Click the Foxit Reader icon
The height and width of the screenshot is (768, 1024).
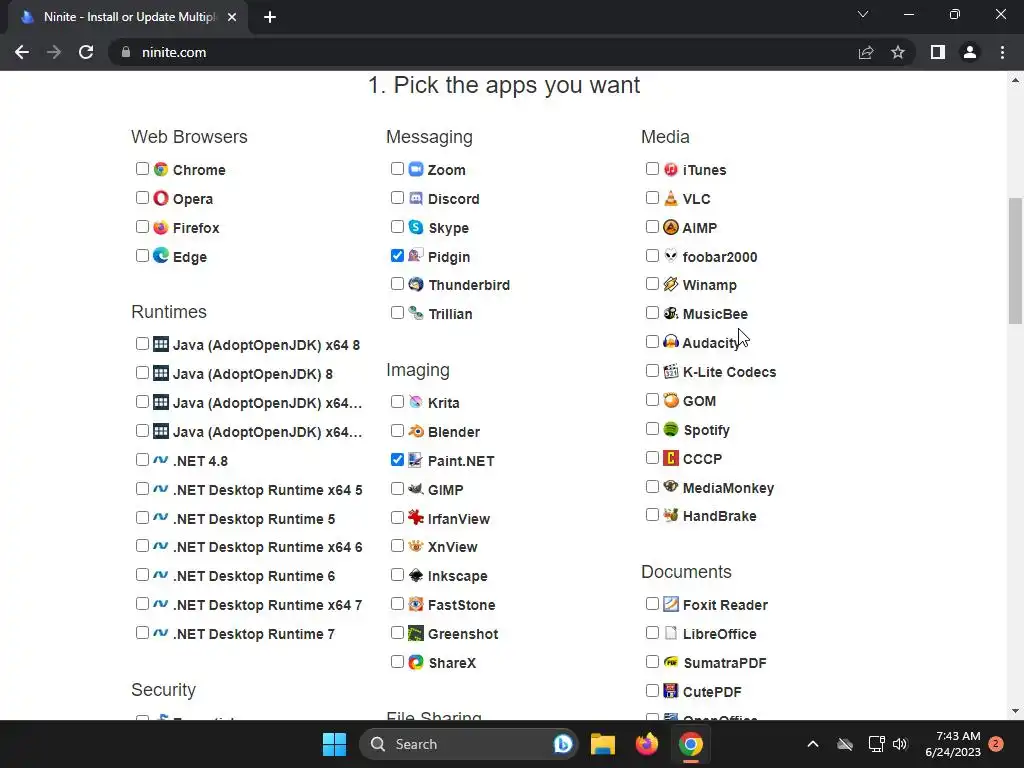pyautogui.click(x=671, y=604)
